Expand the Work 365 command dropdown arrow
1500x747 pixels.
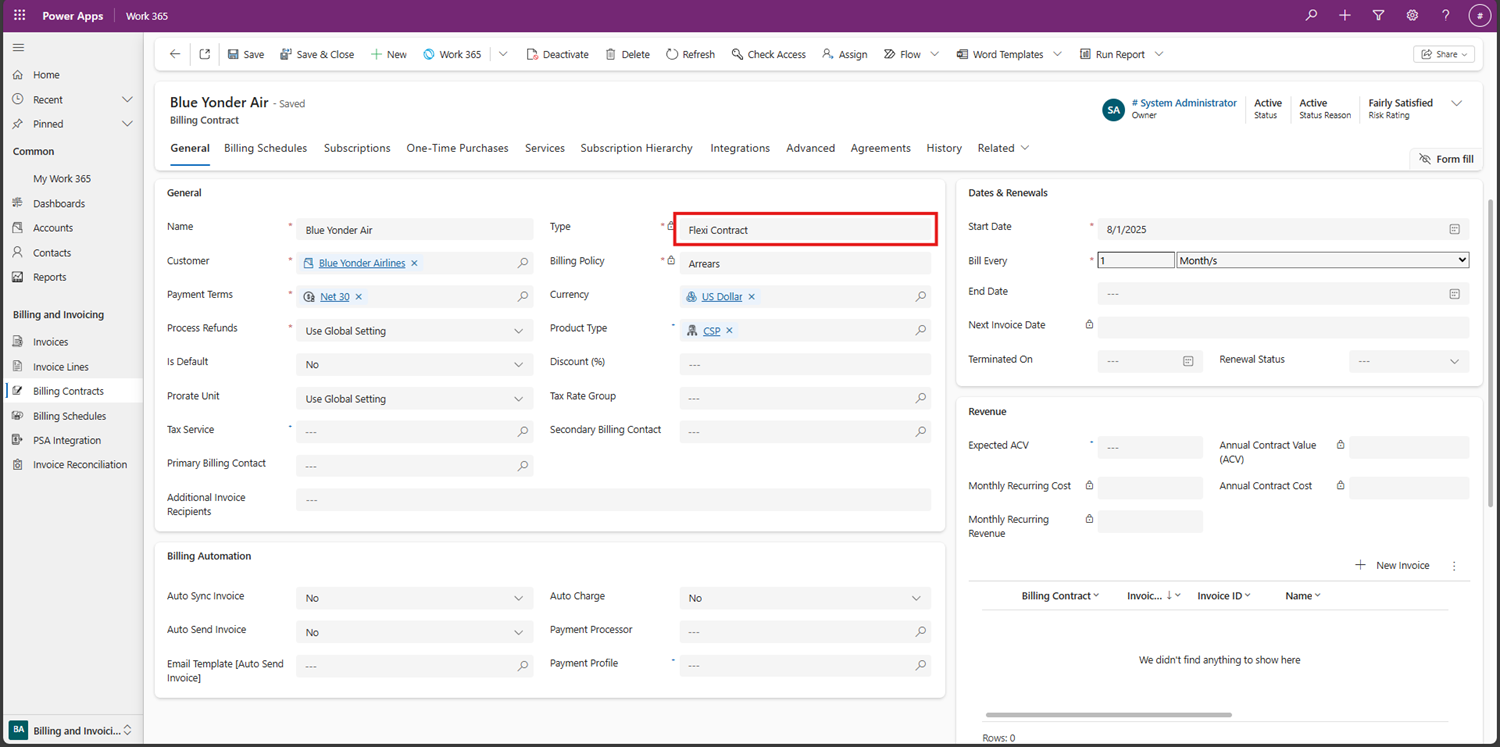coord(503,54)
